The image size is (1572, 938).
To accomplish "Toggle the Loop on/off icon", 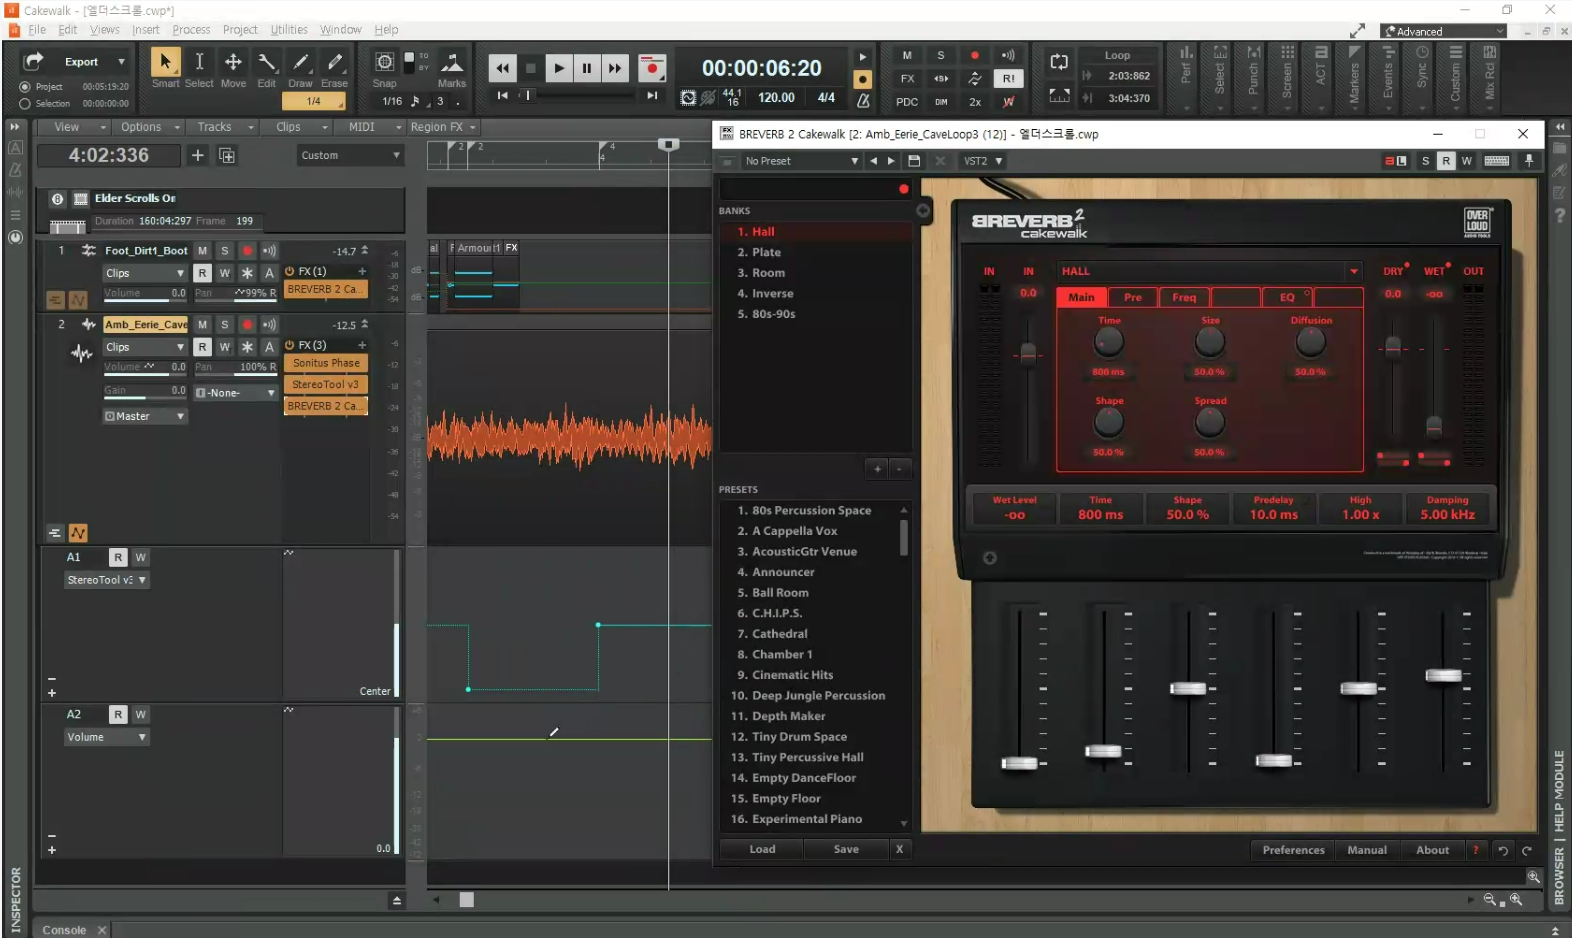I will [1059, 62].
